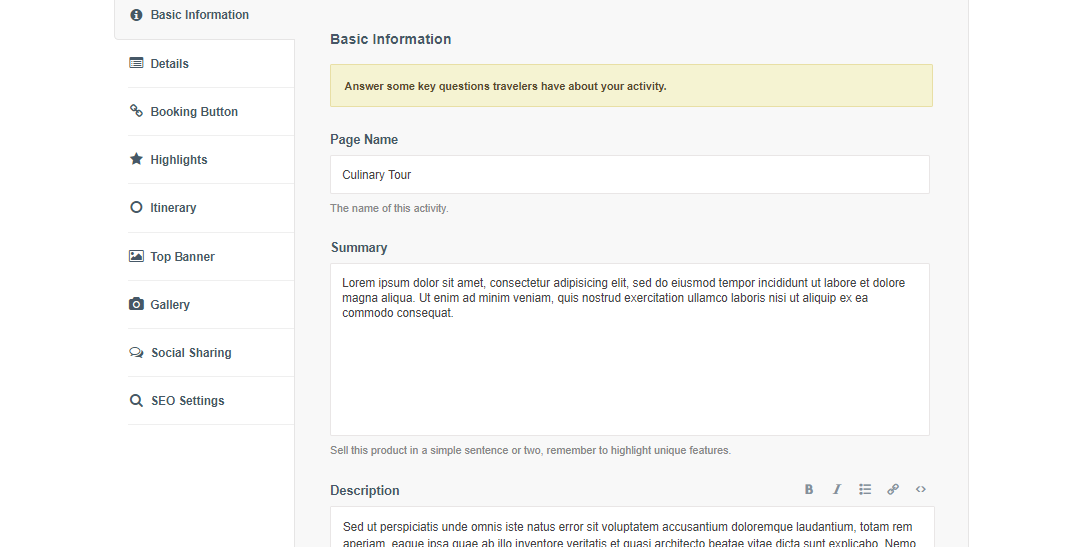Open the Top Banner tab

pos(182,257)
